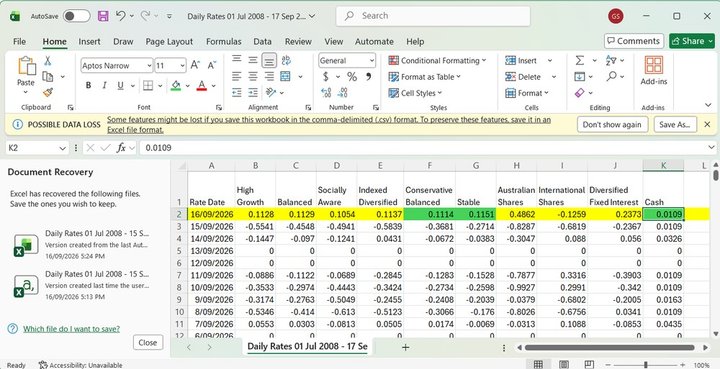Apply red Font Color swatch

(x=201, y=85)
